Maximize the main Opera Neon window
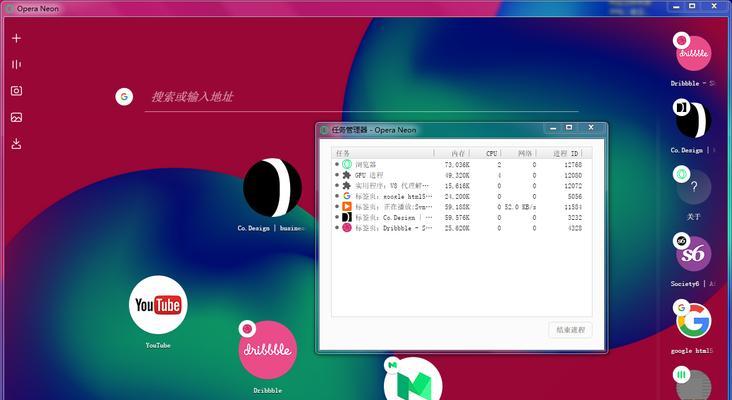Screen dimensions: 732x400 692,6
